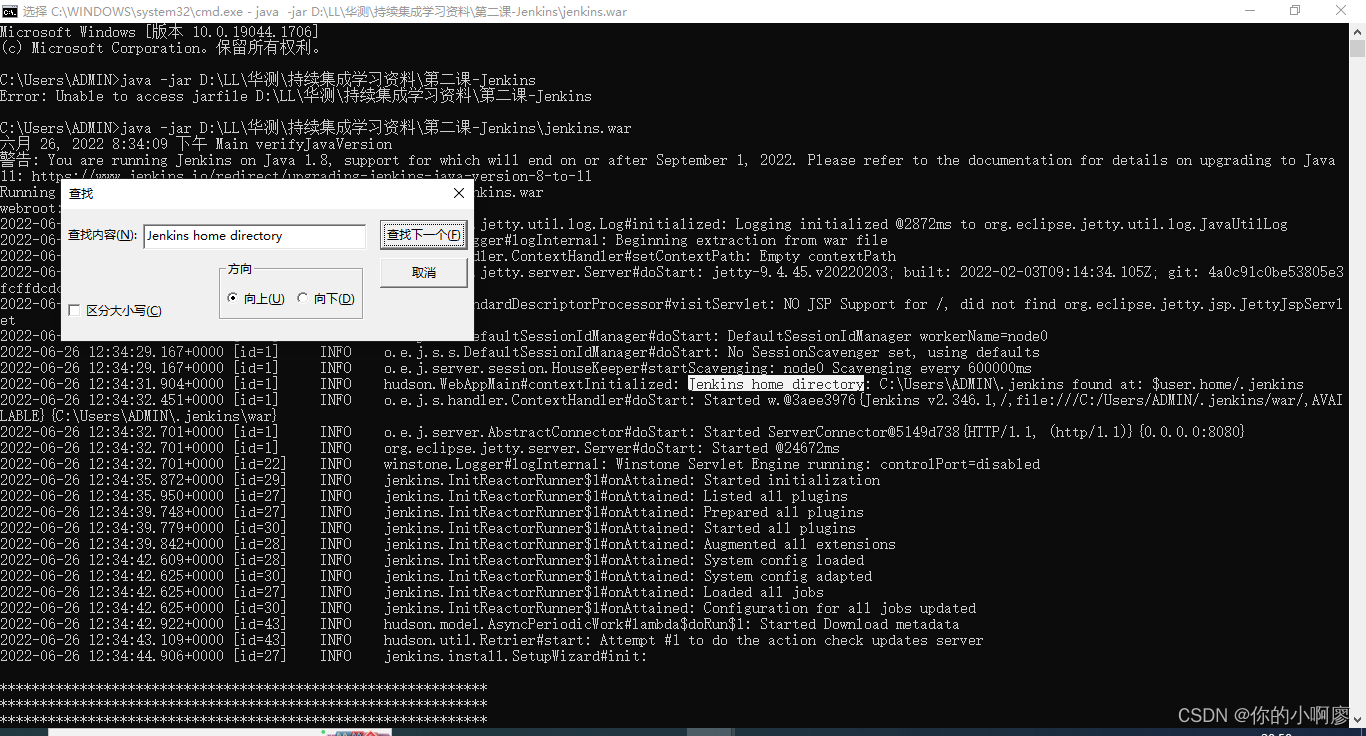Minimize the cmd.exe window
This screenshot has width=1366, height=736.
pyautogui.click(x=1250, y=10)
